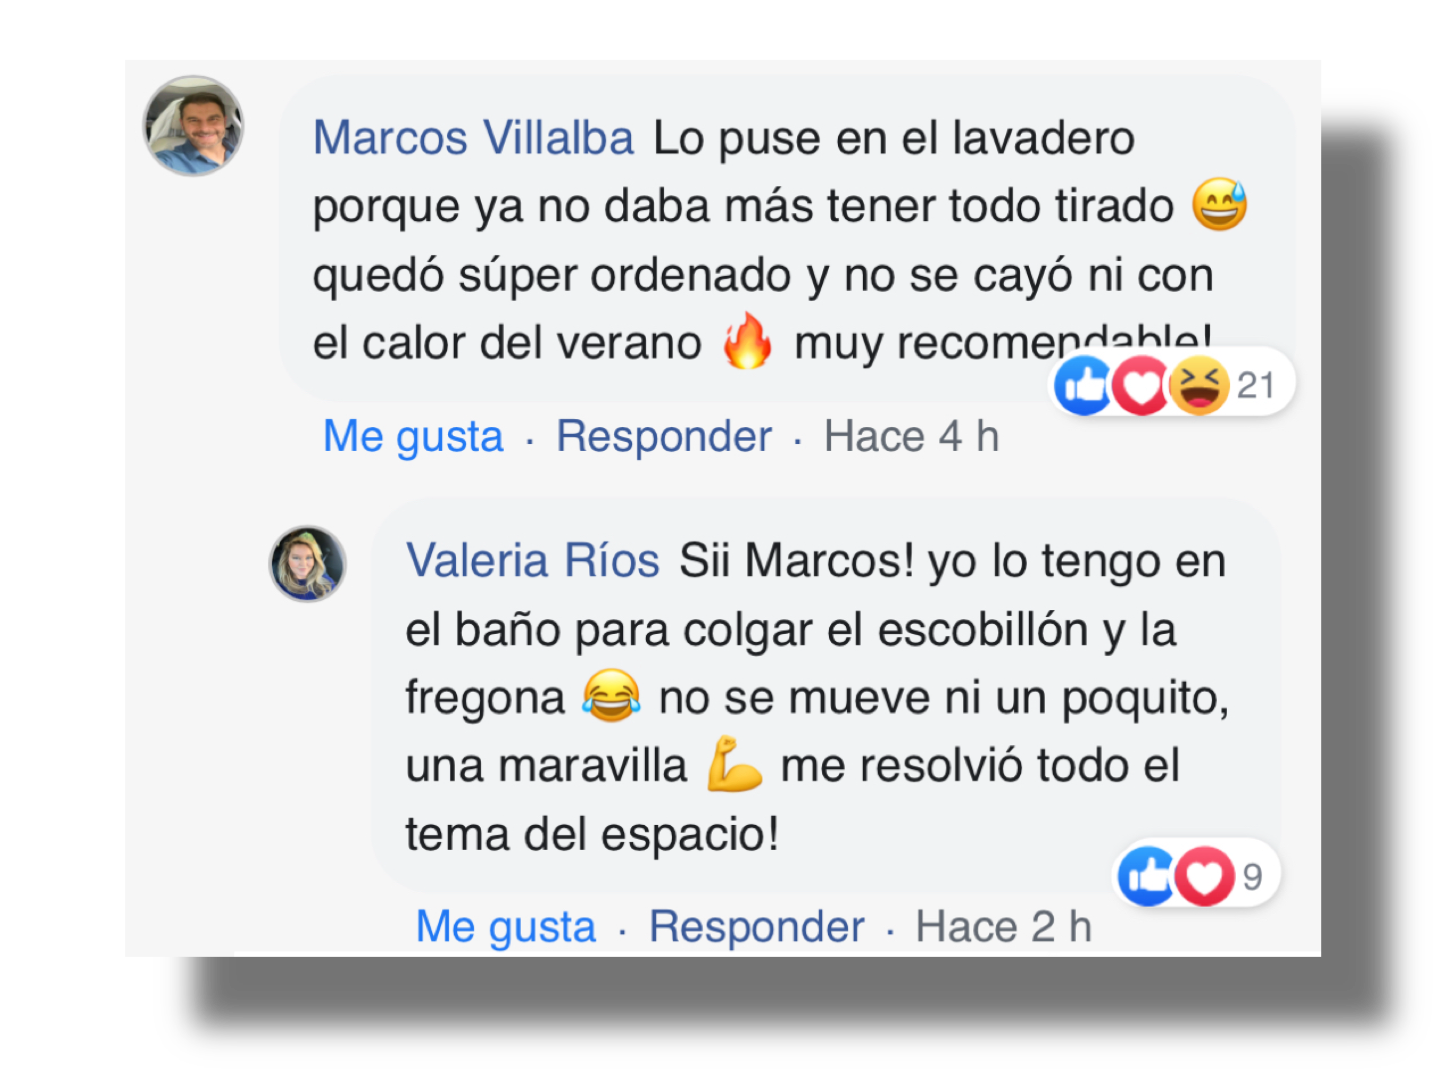Open the 'Hace 2 h' timestamp

[1004, 927]
